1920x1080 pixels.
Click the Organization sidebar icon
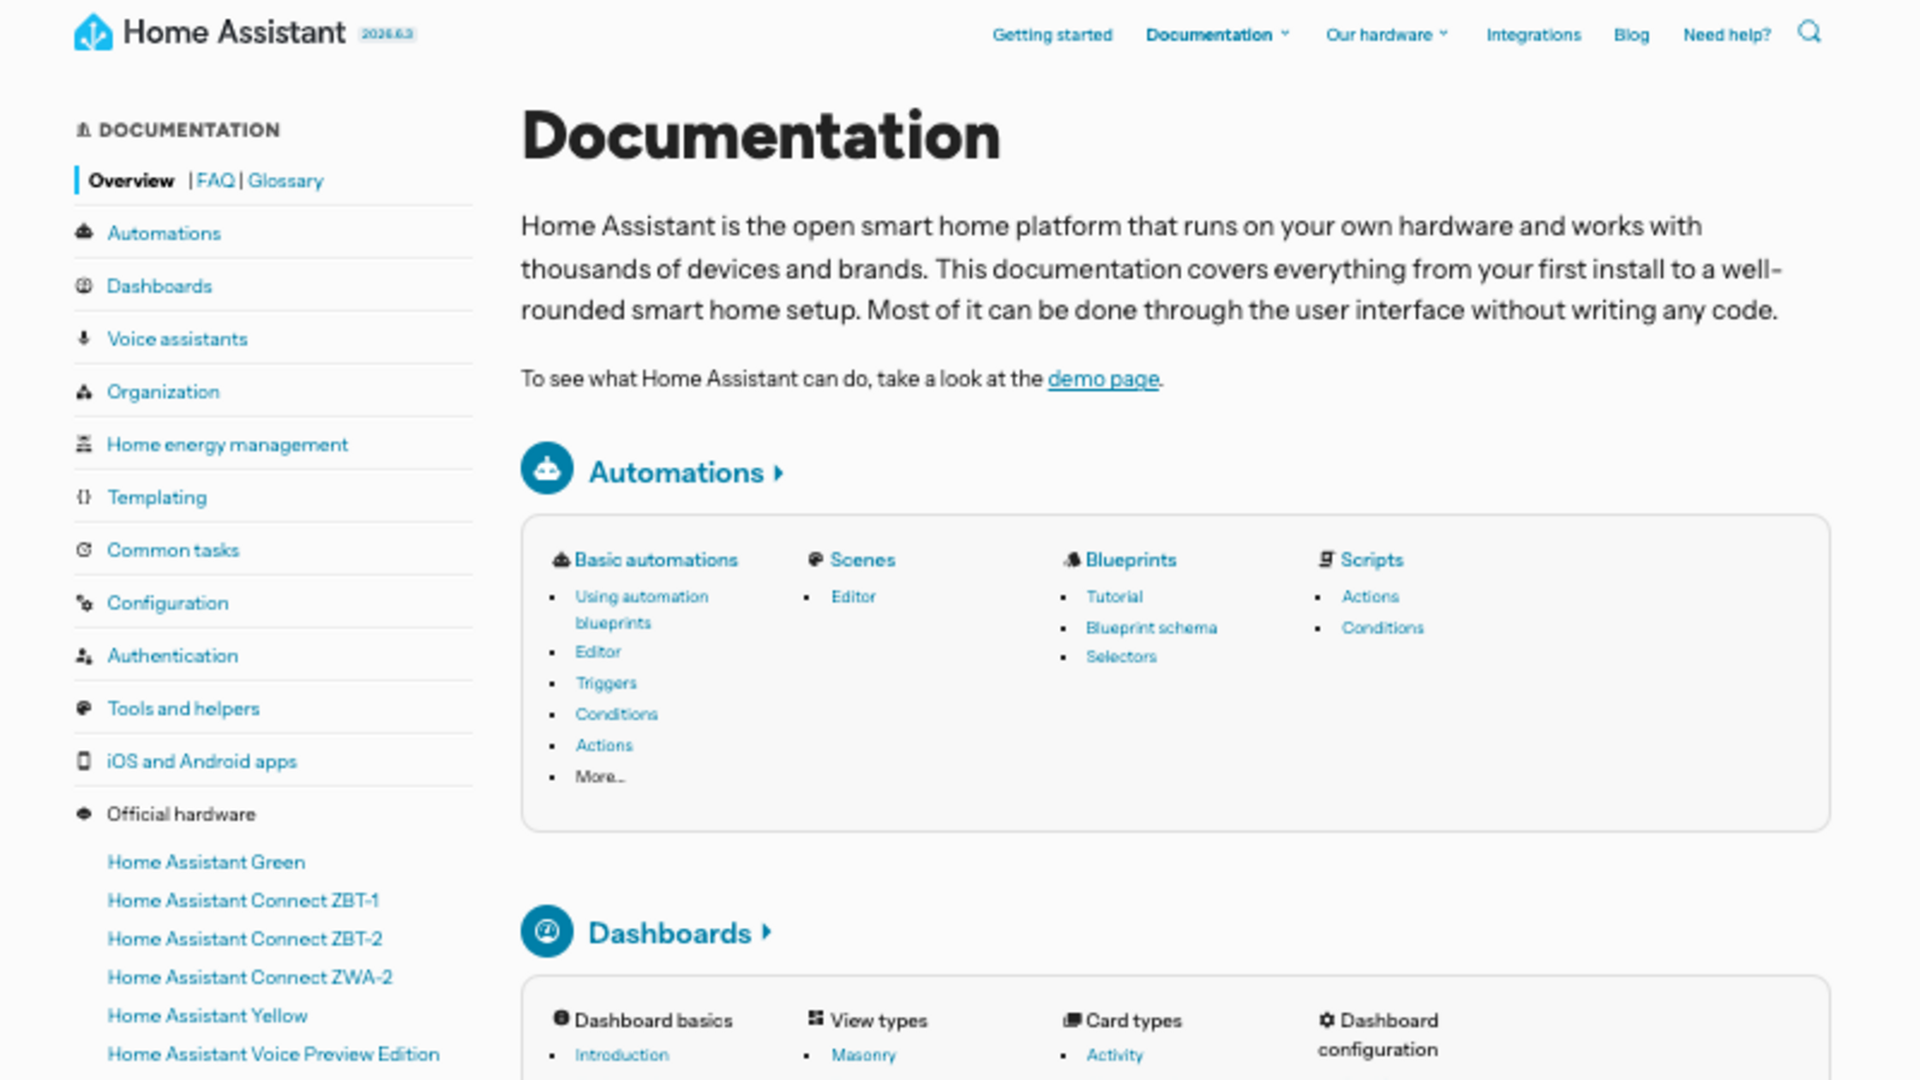pyautogui.click(x=84, y=391)
